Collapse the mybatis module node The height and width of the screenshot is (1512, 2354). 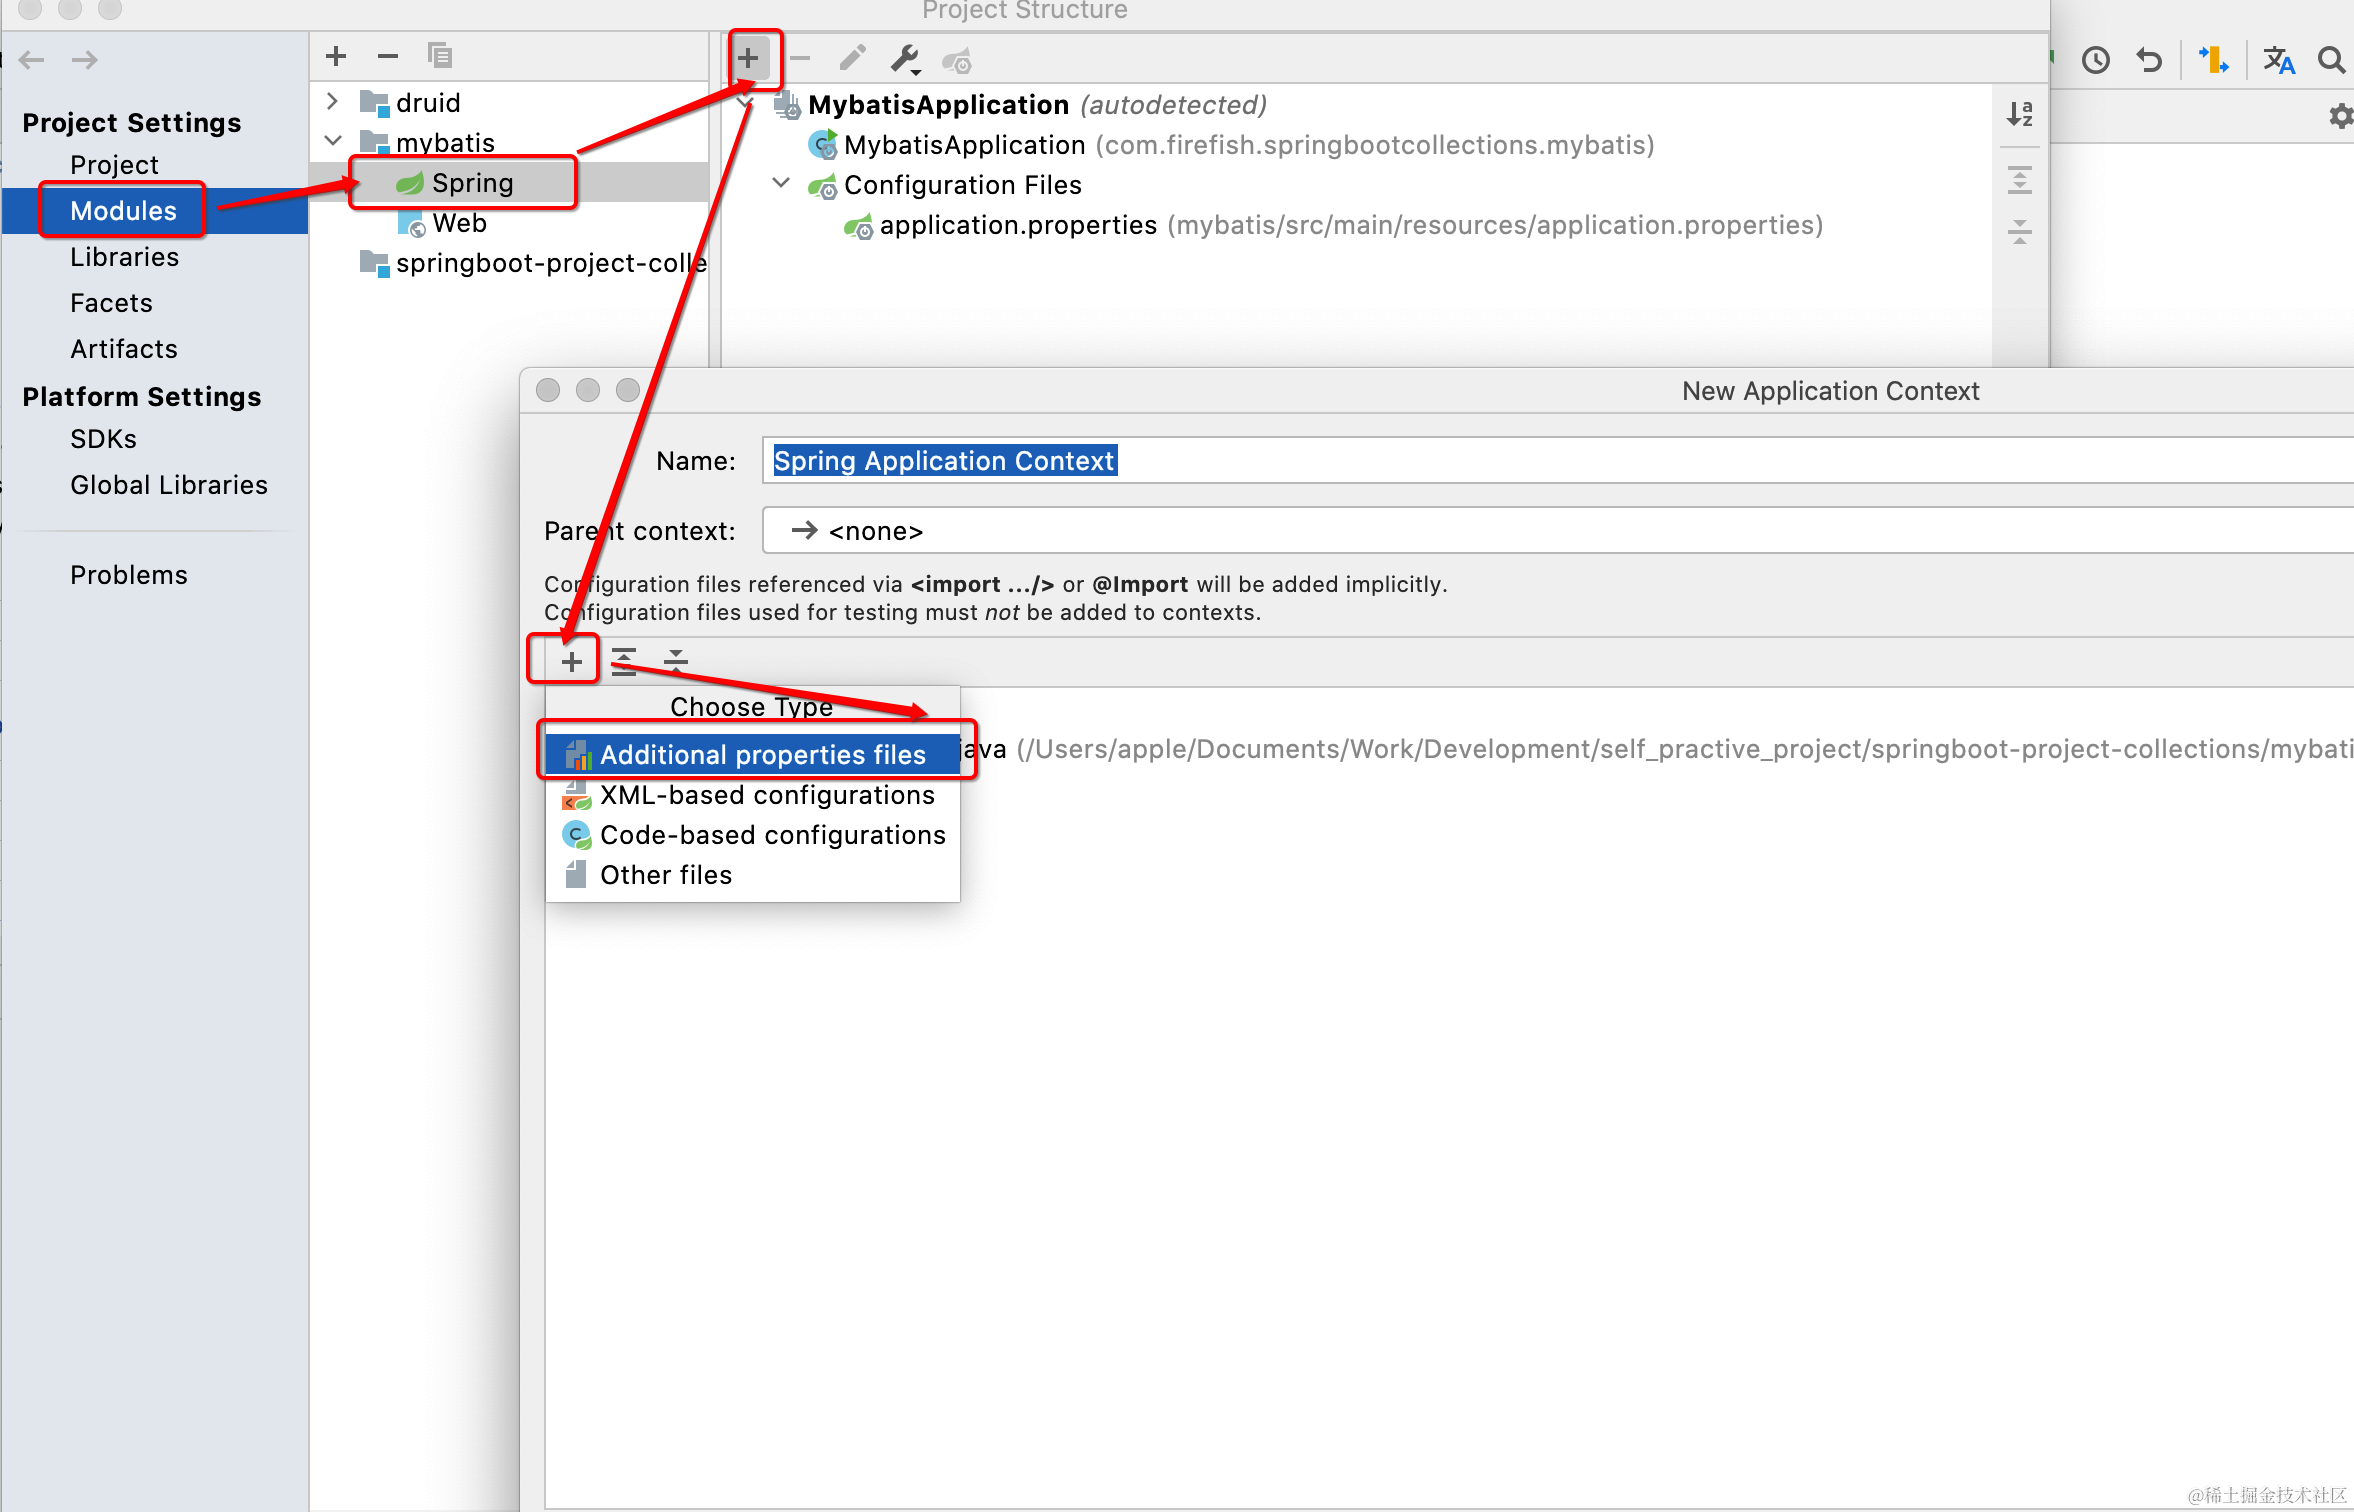tap(333, 142)
